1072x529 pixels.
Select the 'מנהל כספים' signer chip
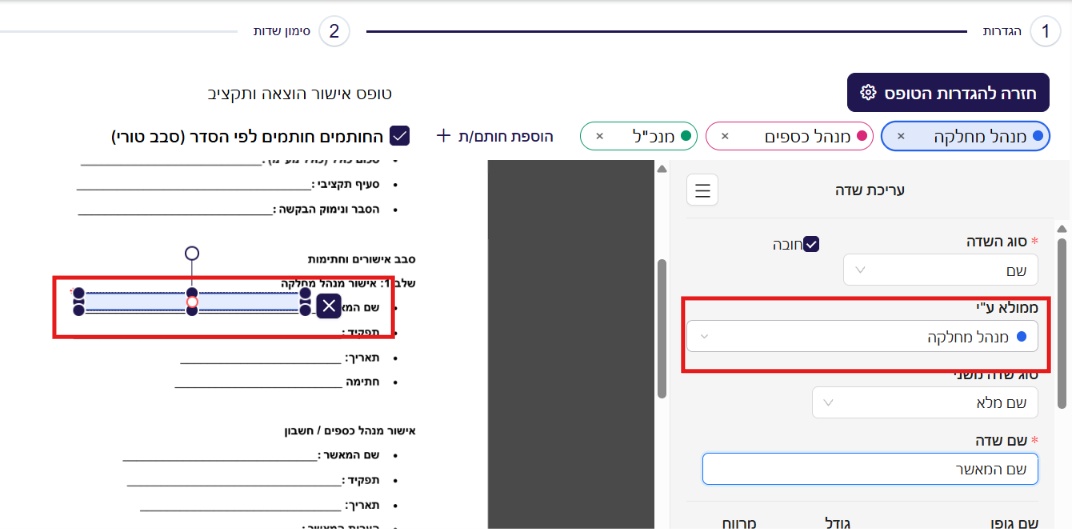[x=790, y=136]
